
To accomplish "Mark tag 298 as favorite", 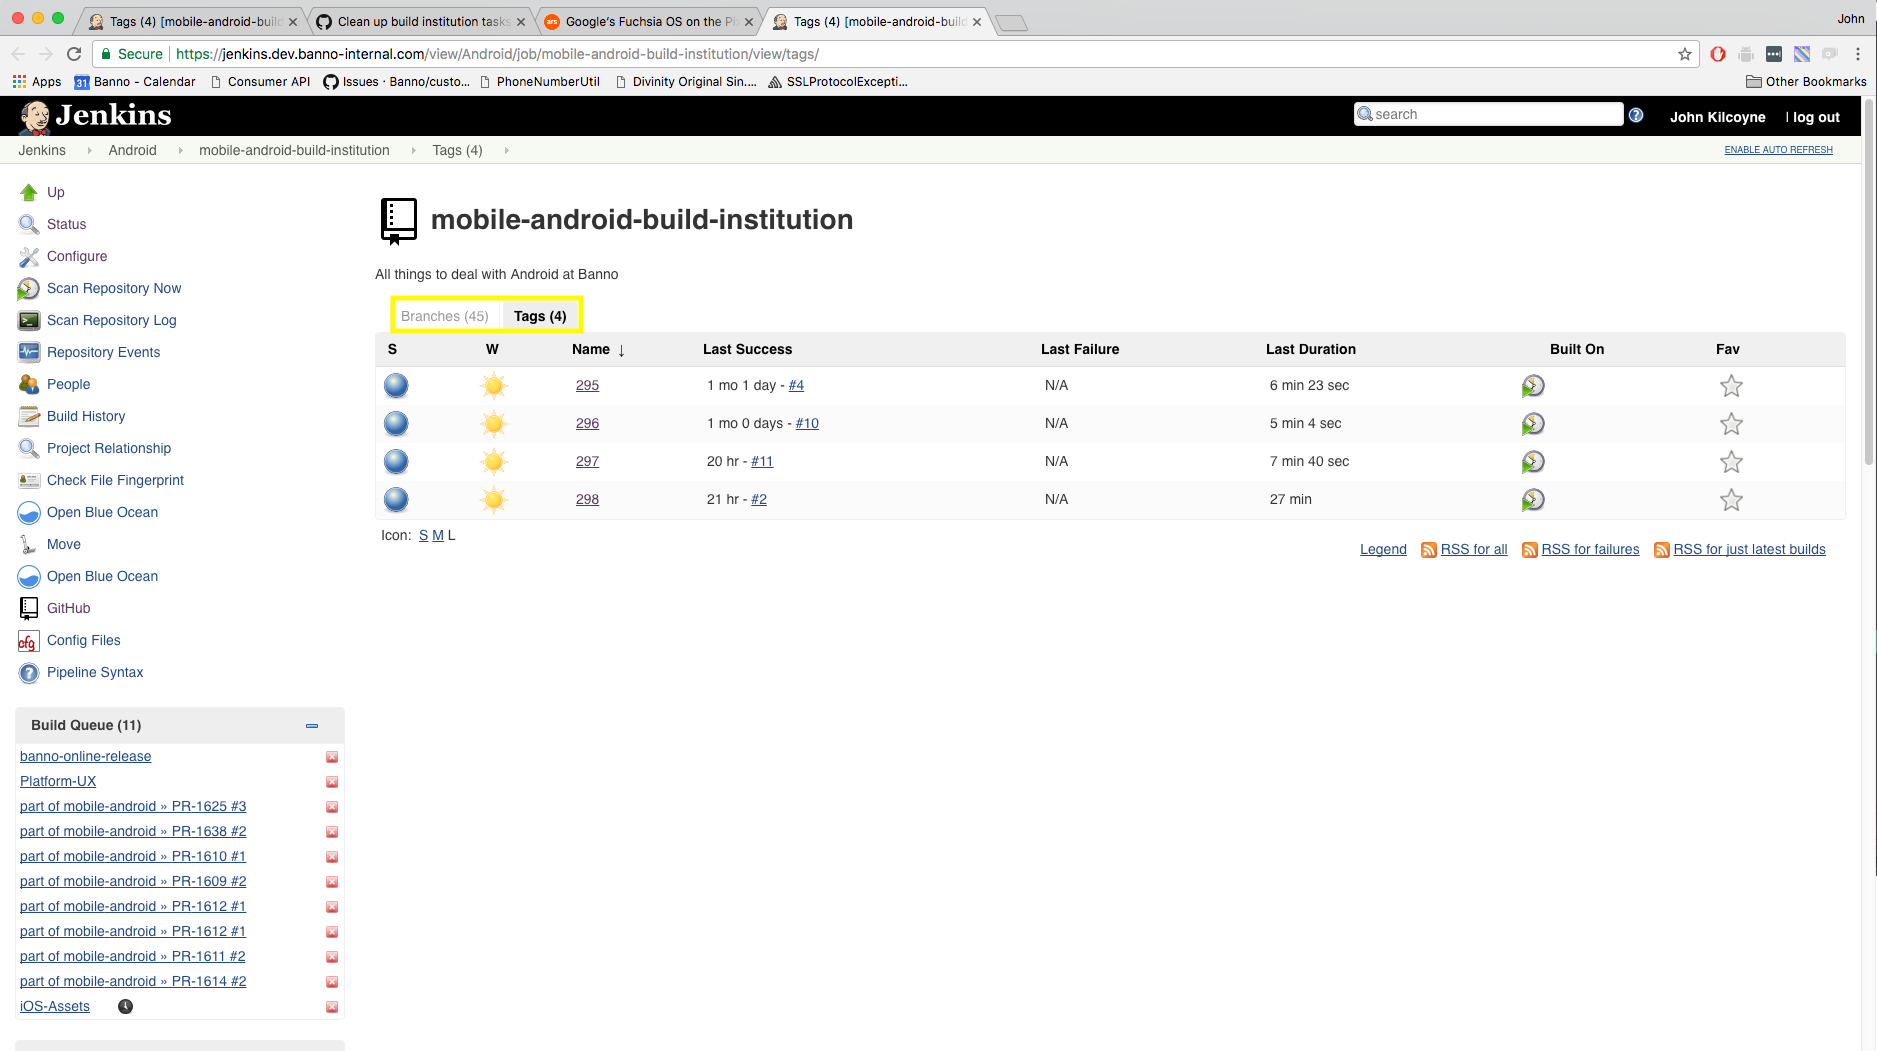I will (1731, 500).
